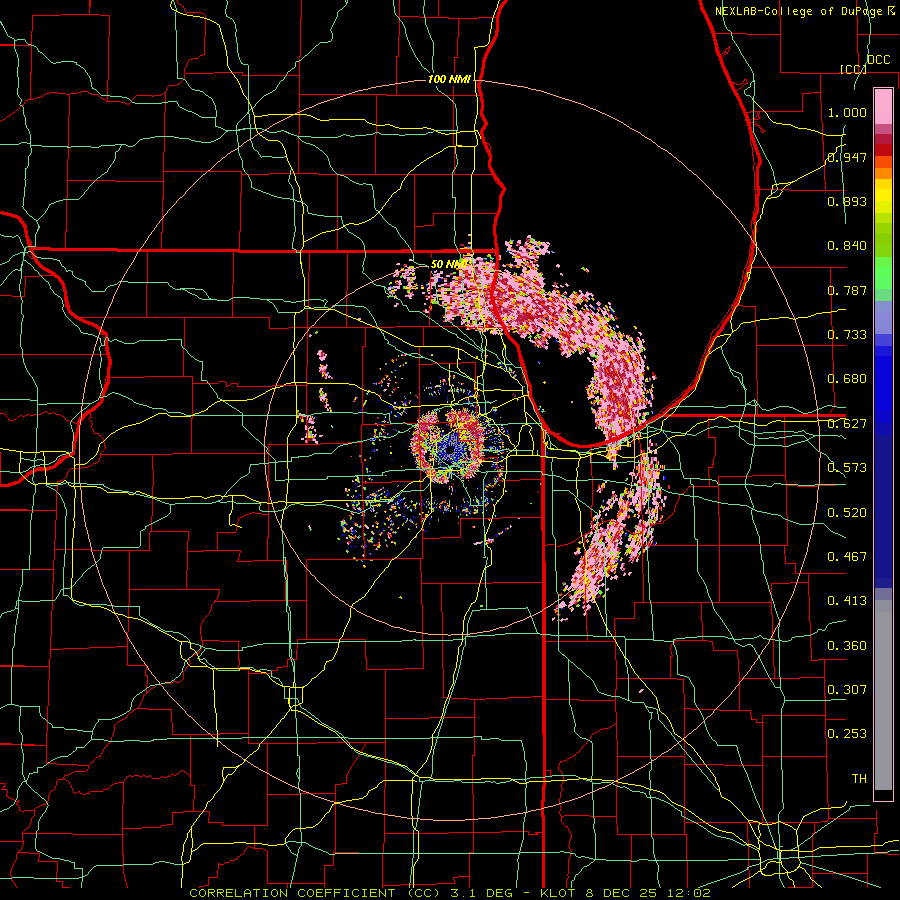This screenshot has height=900, width=900.
Task: Click the lavender color bar segment near 0.733
Action: coord(883,317)
